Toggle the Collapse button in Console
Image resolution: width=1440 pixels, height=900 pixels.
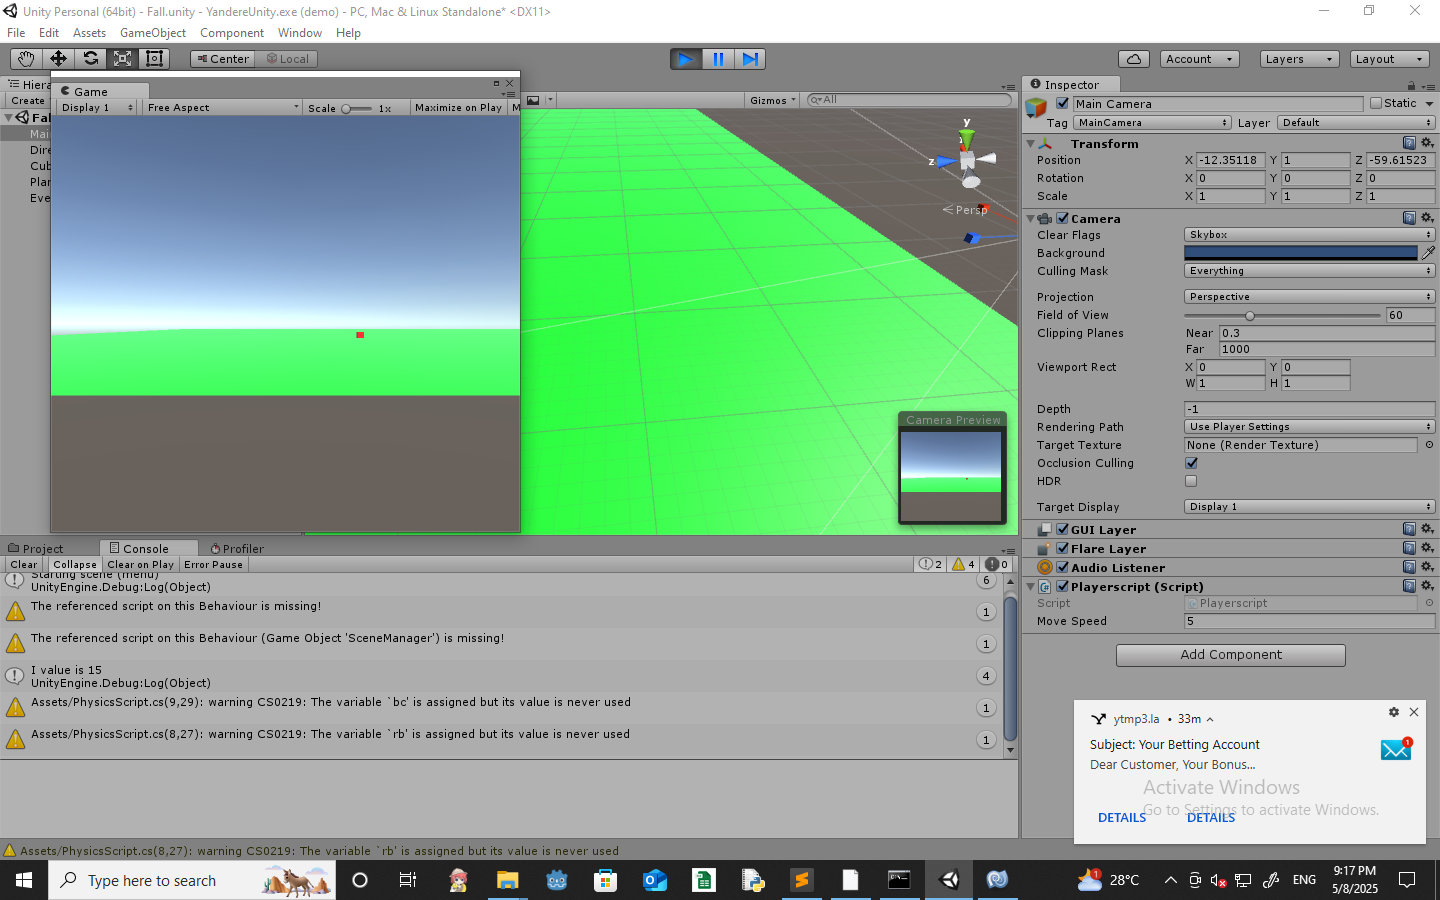click(75, 564)
